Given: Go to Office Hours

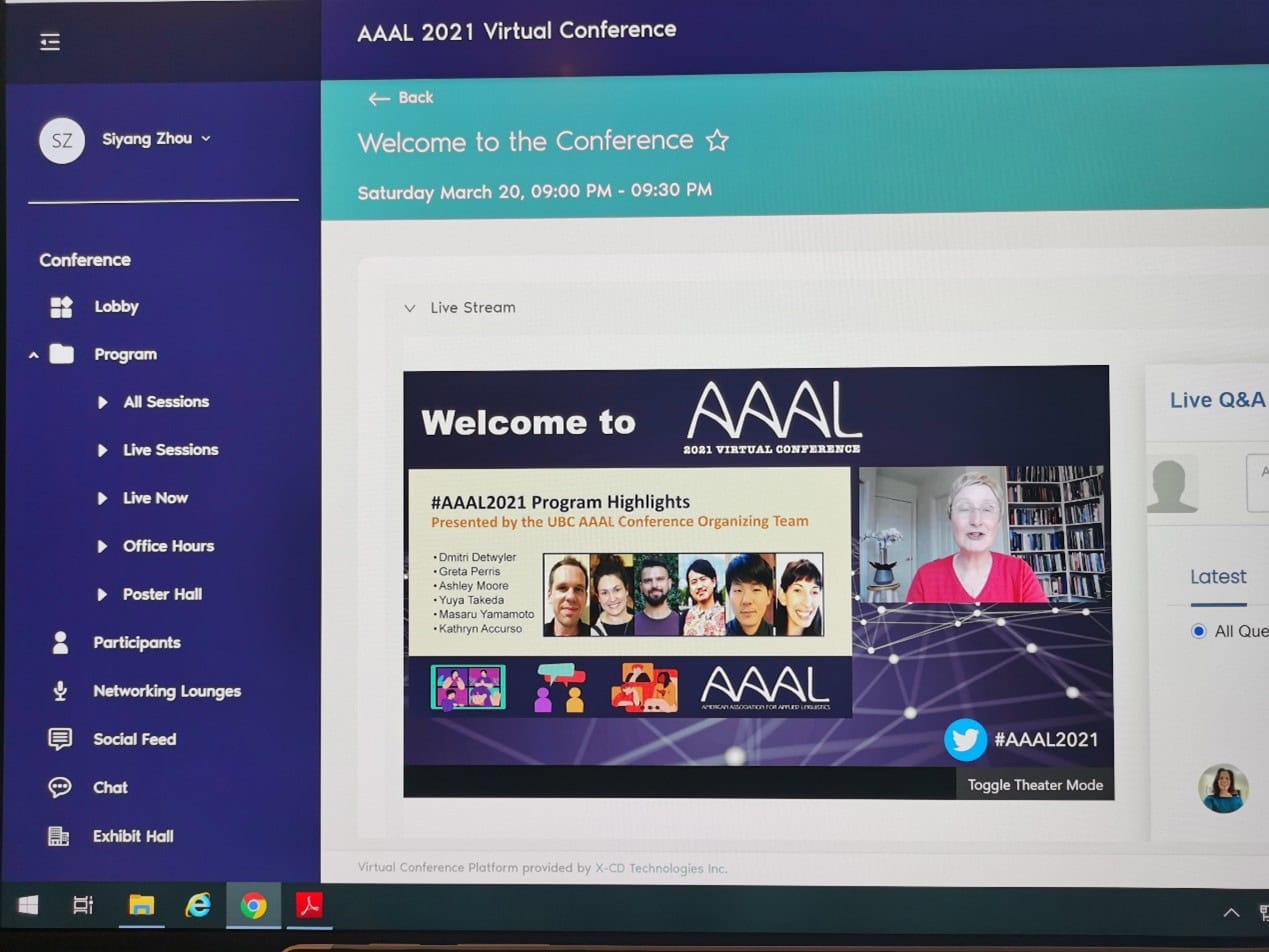Looking at the screenshot, I should [168, 546].
